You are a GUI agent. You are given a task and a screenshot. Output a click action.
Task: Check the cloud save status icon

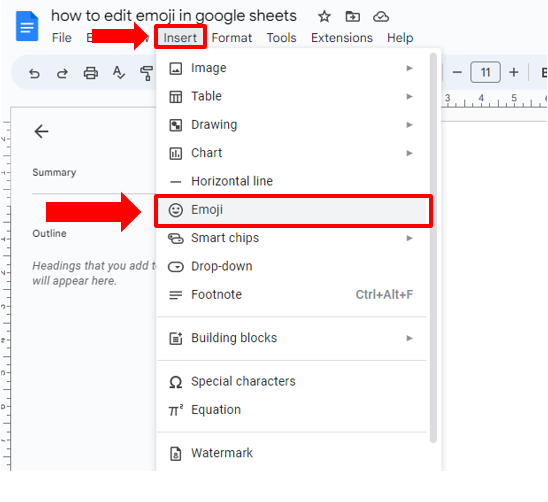click(381, 16)
